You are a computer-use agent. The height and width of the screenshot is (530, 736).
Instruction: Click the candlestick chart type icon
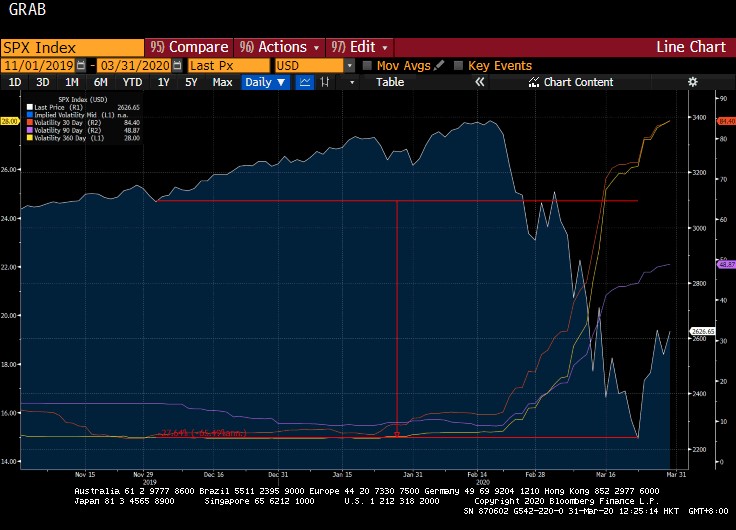(324, 82)
